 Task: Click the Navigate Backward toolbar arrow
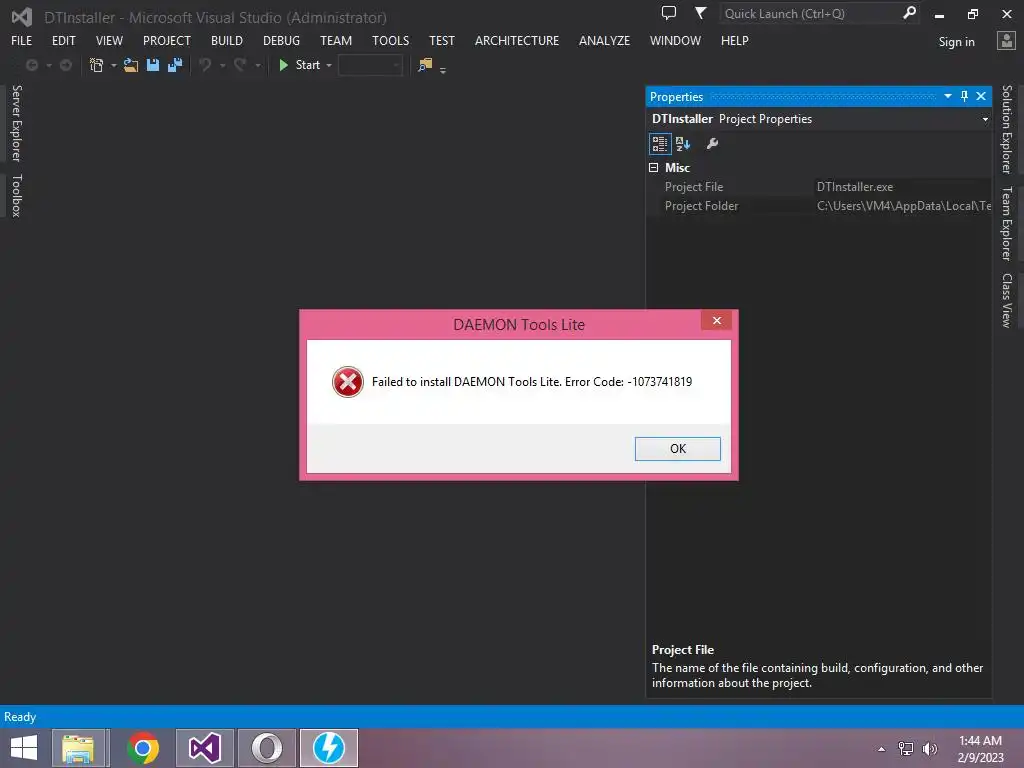pyautogui.click(x=31, y=65)
